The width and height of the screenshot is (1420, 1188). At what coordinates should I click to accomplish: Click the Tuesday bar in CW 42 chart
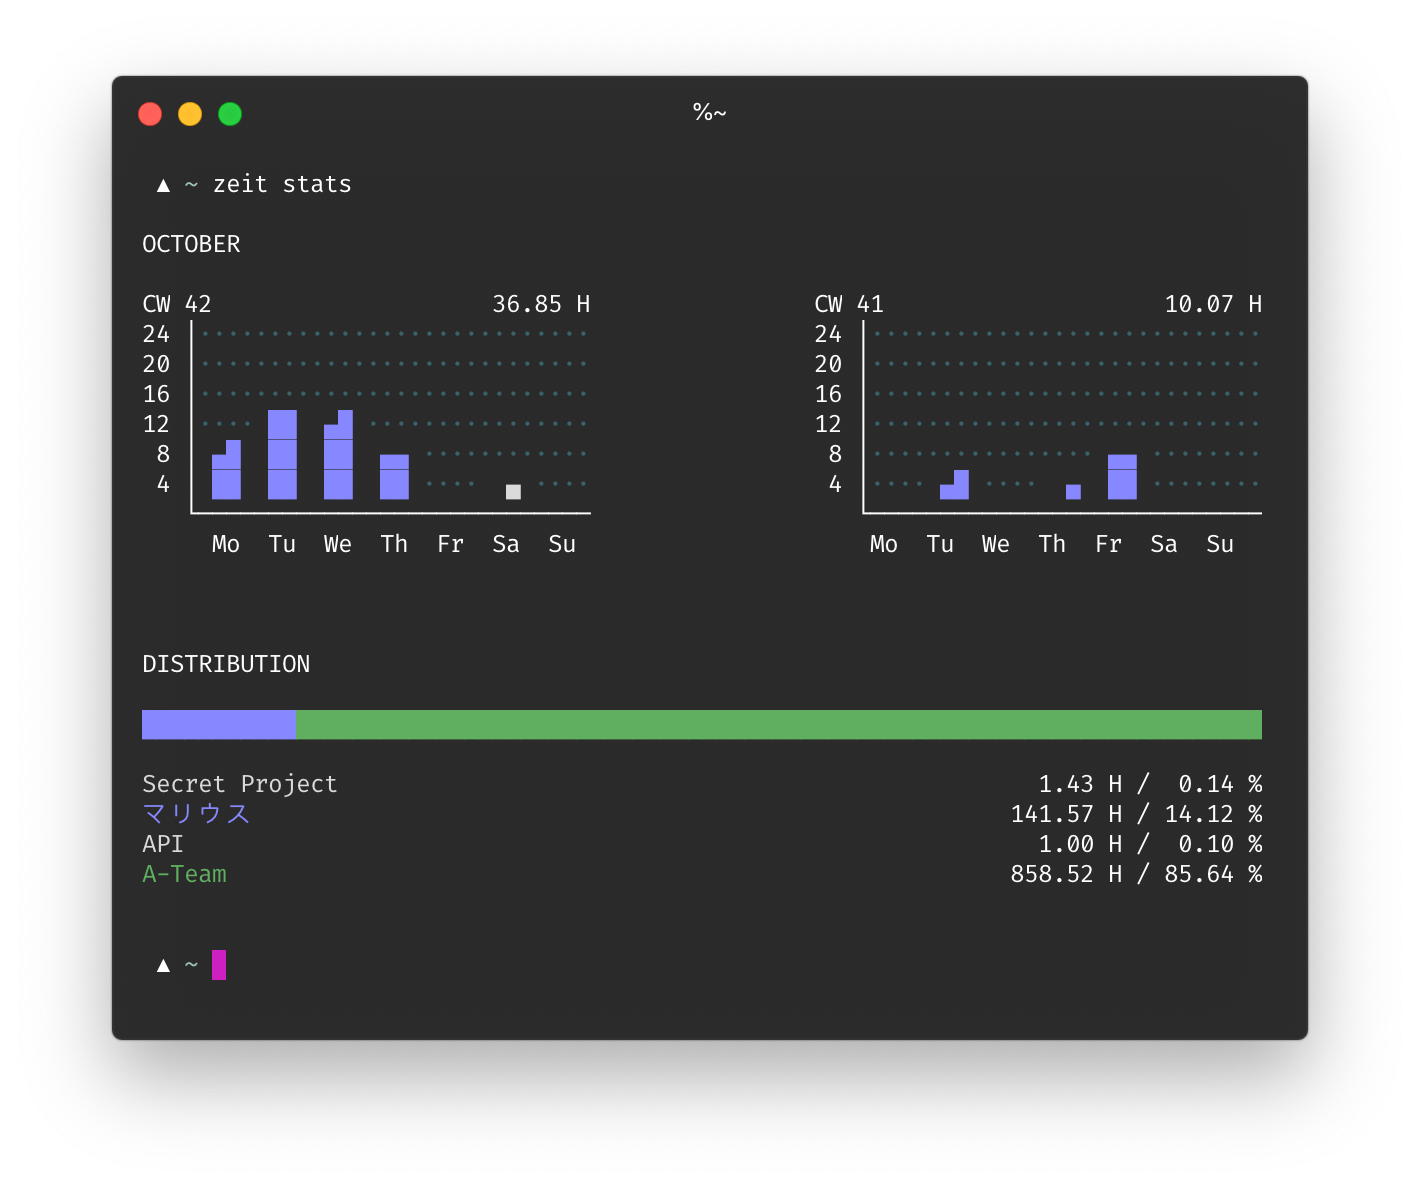(282, 455)
